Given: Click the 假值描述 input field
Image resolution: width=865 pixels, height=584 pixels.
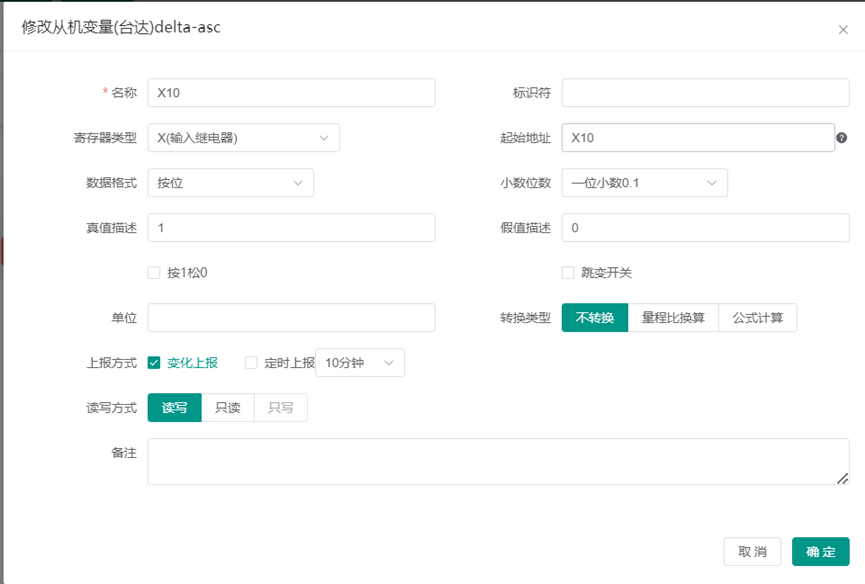Looking at the screenshot, I should (705, 228).
